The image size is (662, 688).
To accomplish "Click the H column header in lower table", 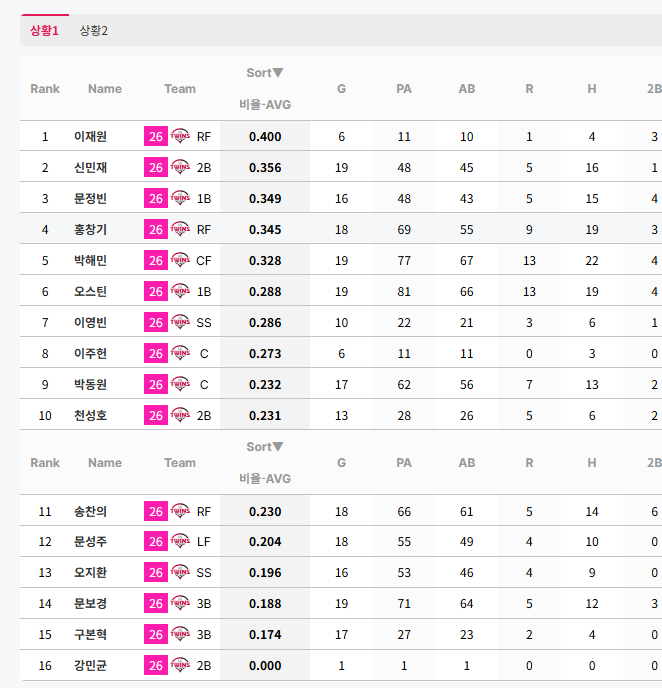I will pos(592,462).
